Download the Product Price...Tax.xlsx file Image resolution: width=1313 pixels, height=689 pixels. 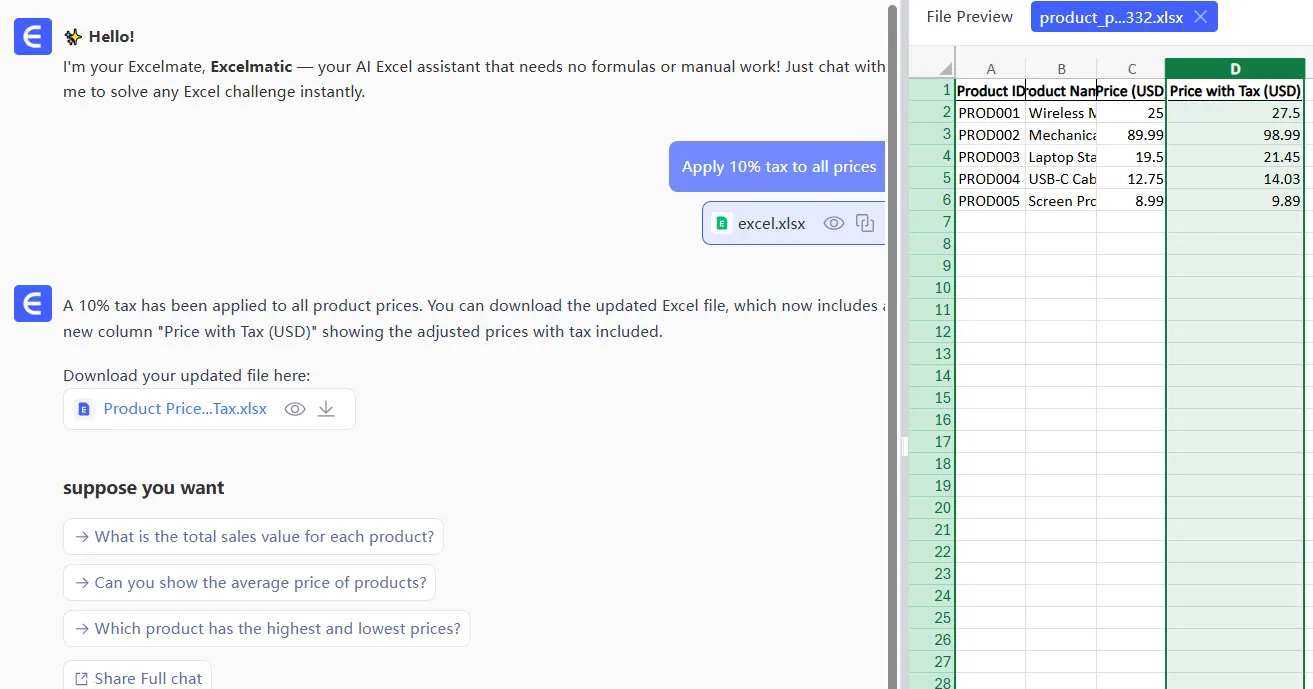(326, 409)
